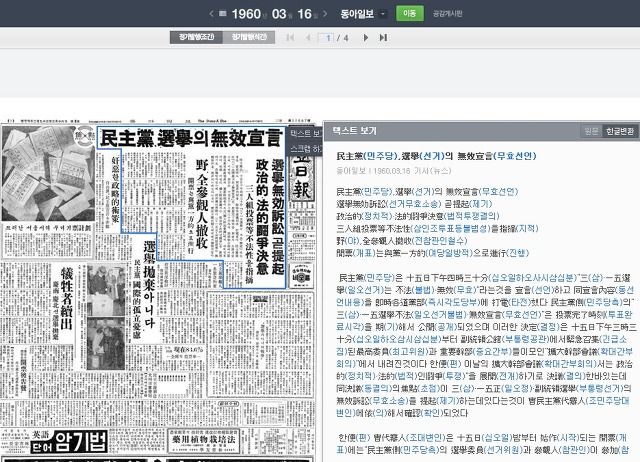Screen dimensions: 640x462
Task: Jump to last page icon
Action: (x=383, y=38)
